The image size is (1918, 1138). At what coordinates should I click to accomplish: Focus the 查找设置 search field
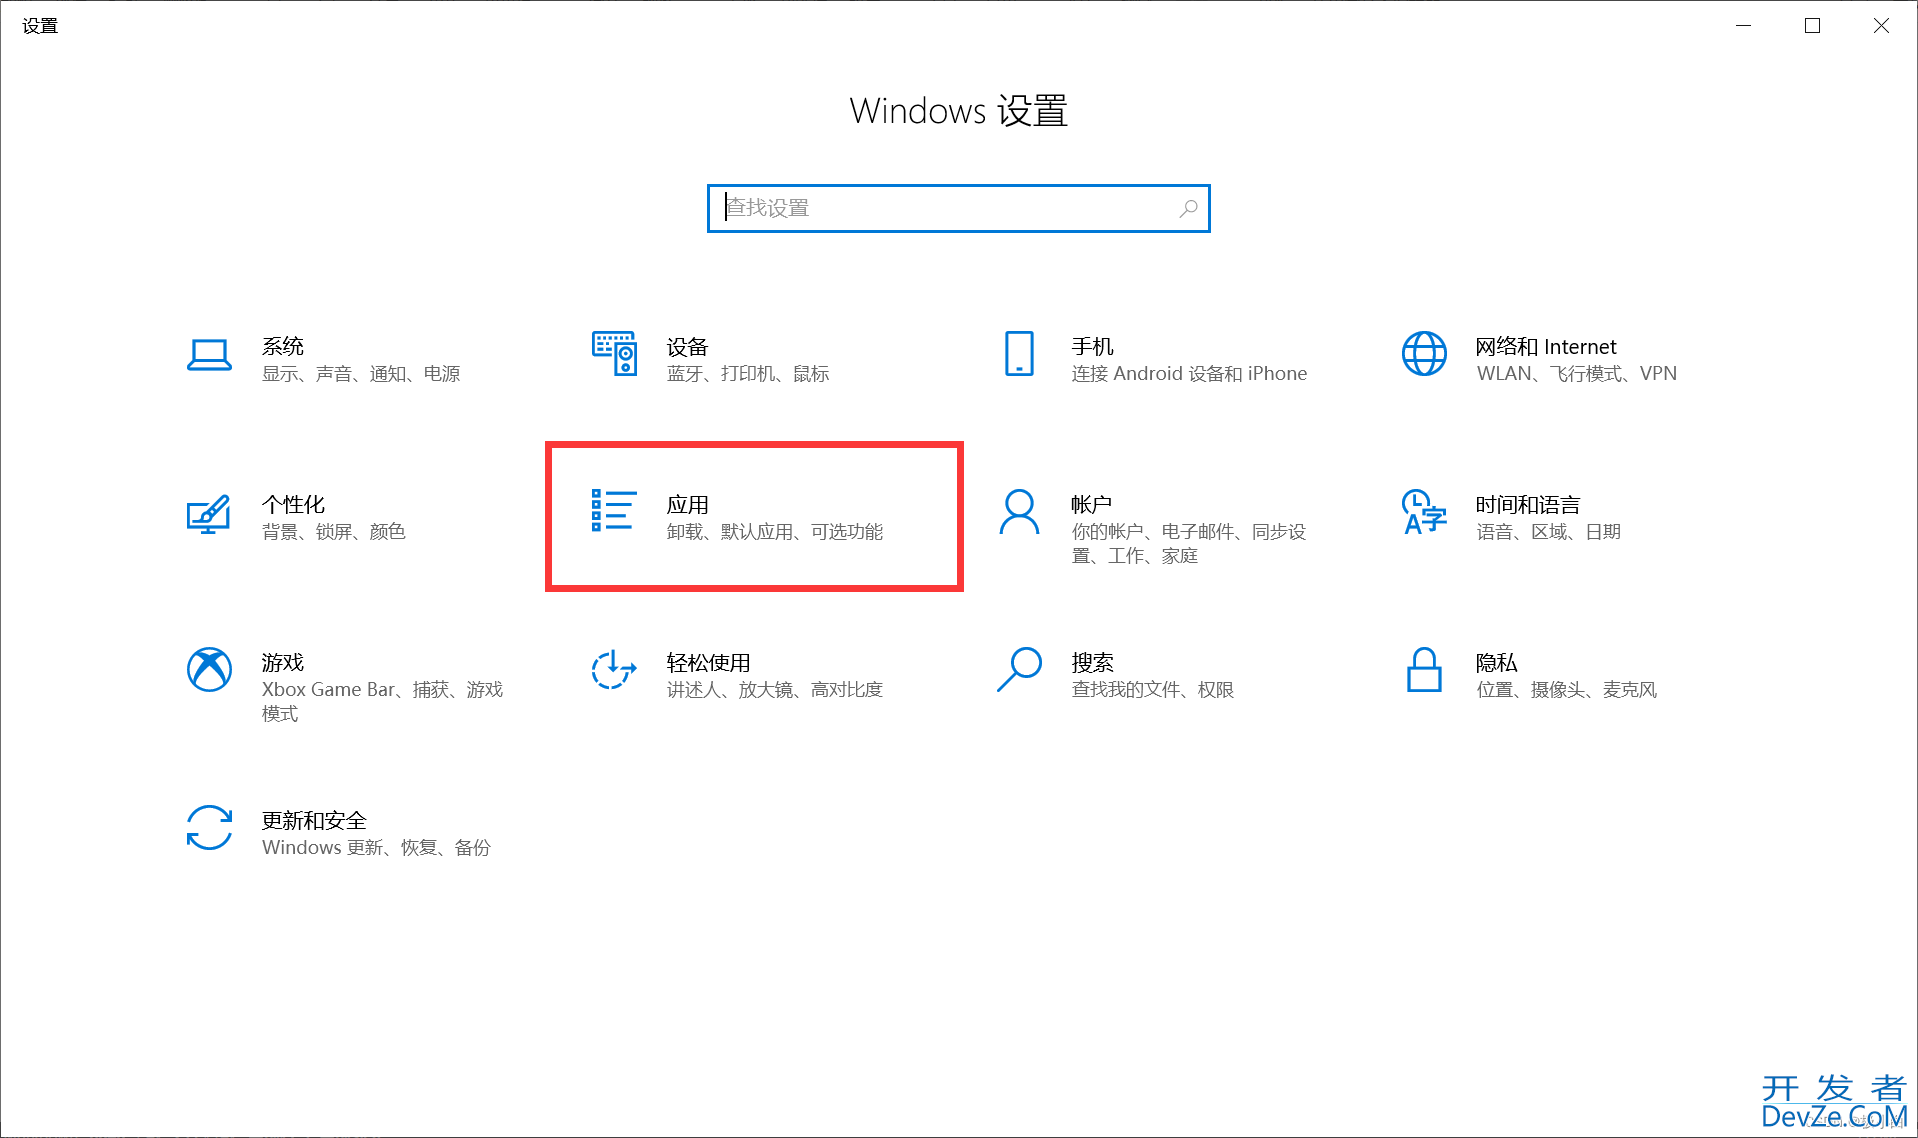point(958,208)
